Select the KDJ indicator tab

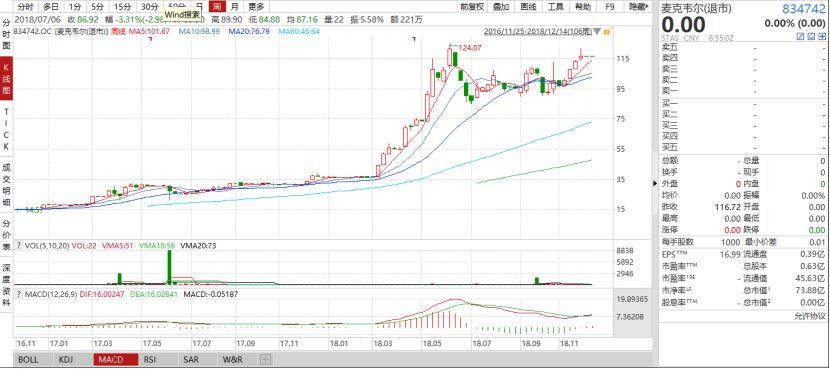[66, 359]
